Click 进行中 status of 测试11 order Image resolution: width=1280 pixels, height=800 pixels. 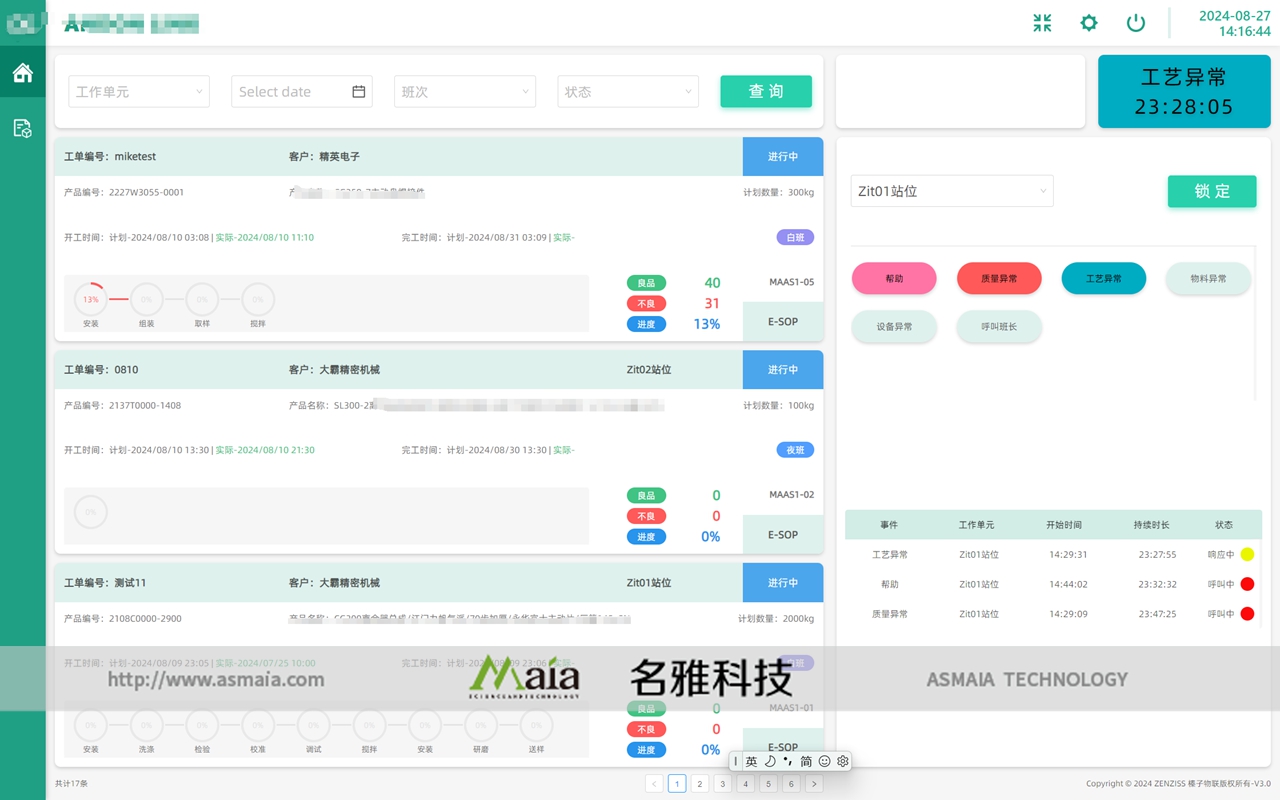783,583
